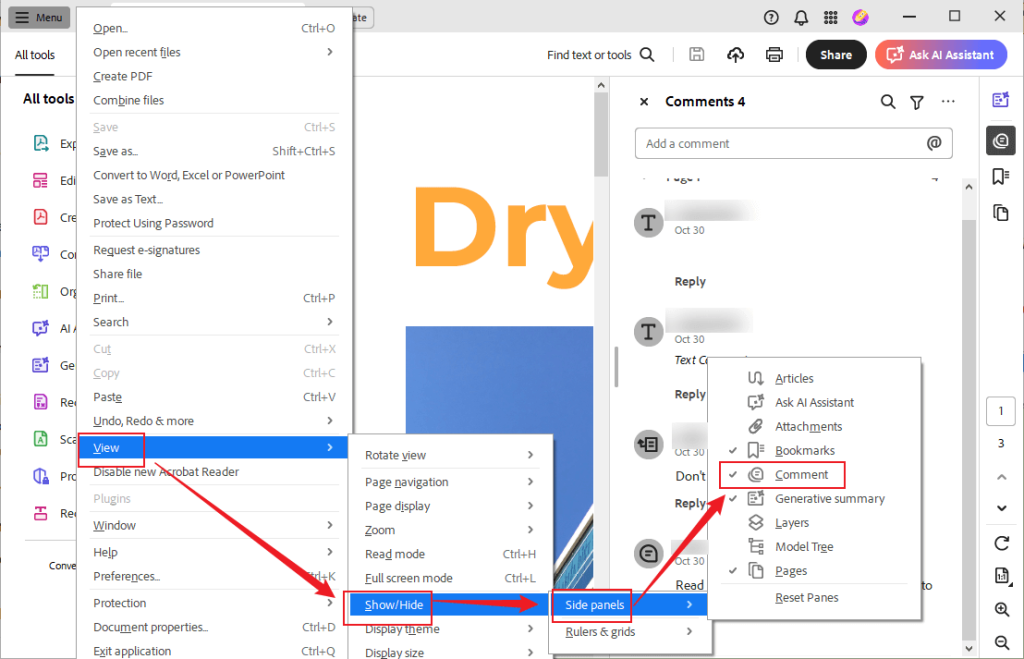This screenshot has width=1024, height=659.
Task: Click the Ask AI Assistant button
Action: pyautogui.click(x=940, y=55)
